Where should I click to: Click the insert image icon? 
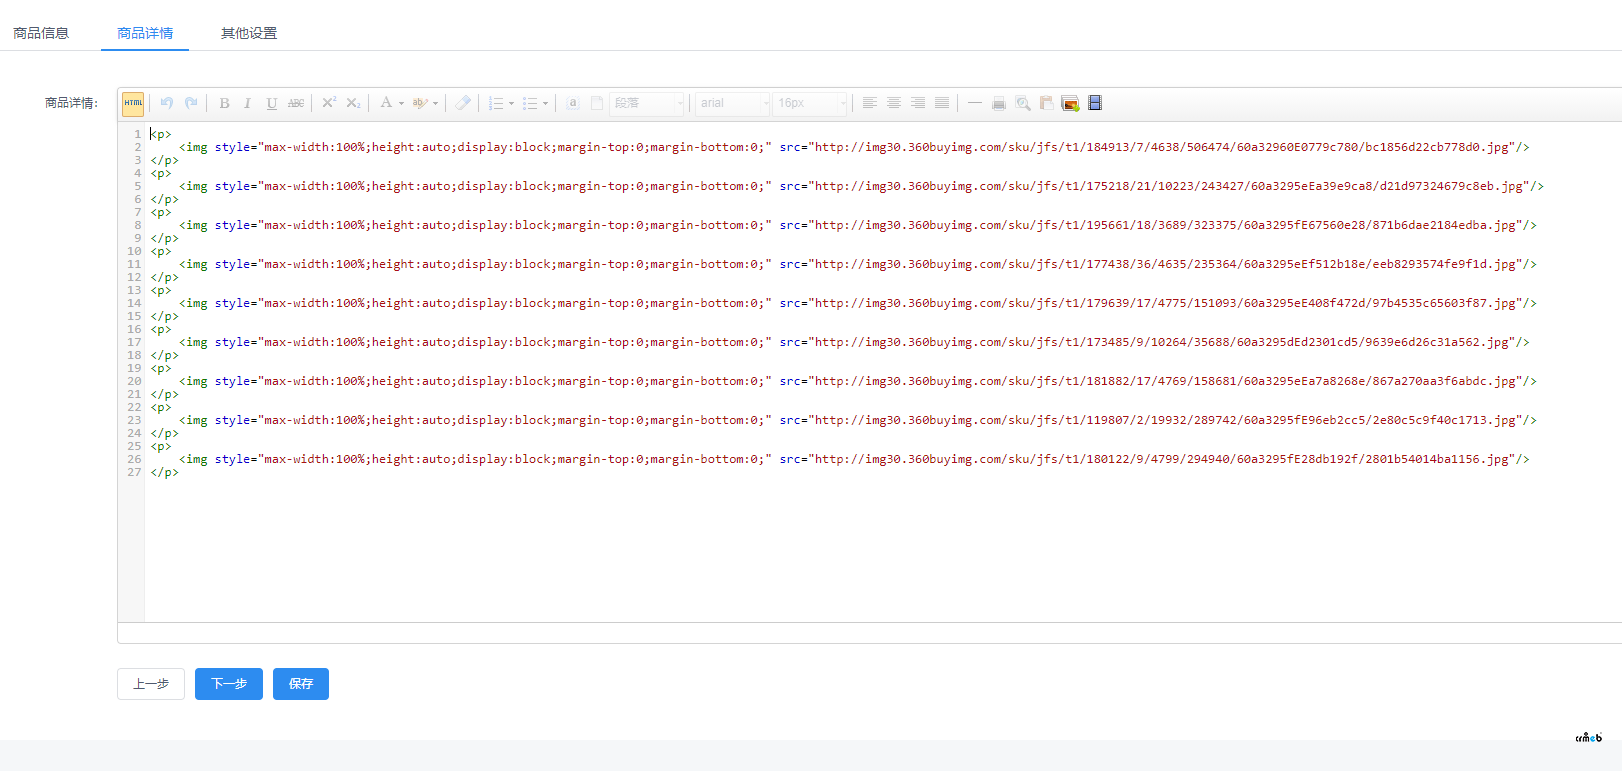(1071, 103)
